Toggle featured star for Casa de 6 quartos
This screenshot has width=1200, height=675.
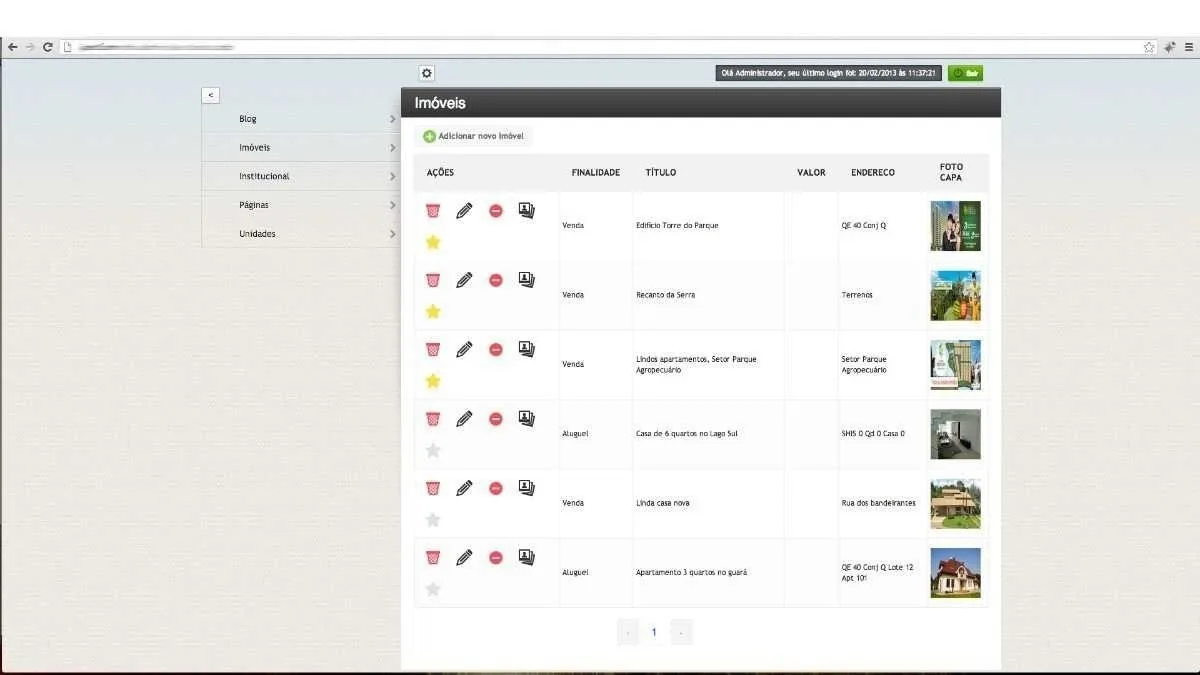click(x=433, y=450)
